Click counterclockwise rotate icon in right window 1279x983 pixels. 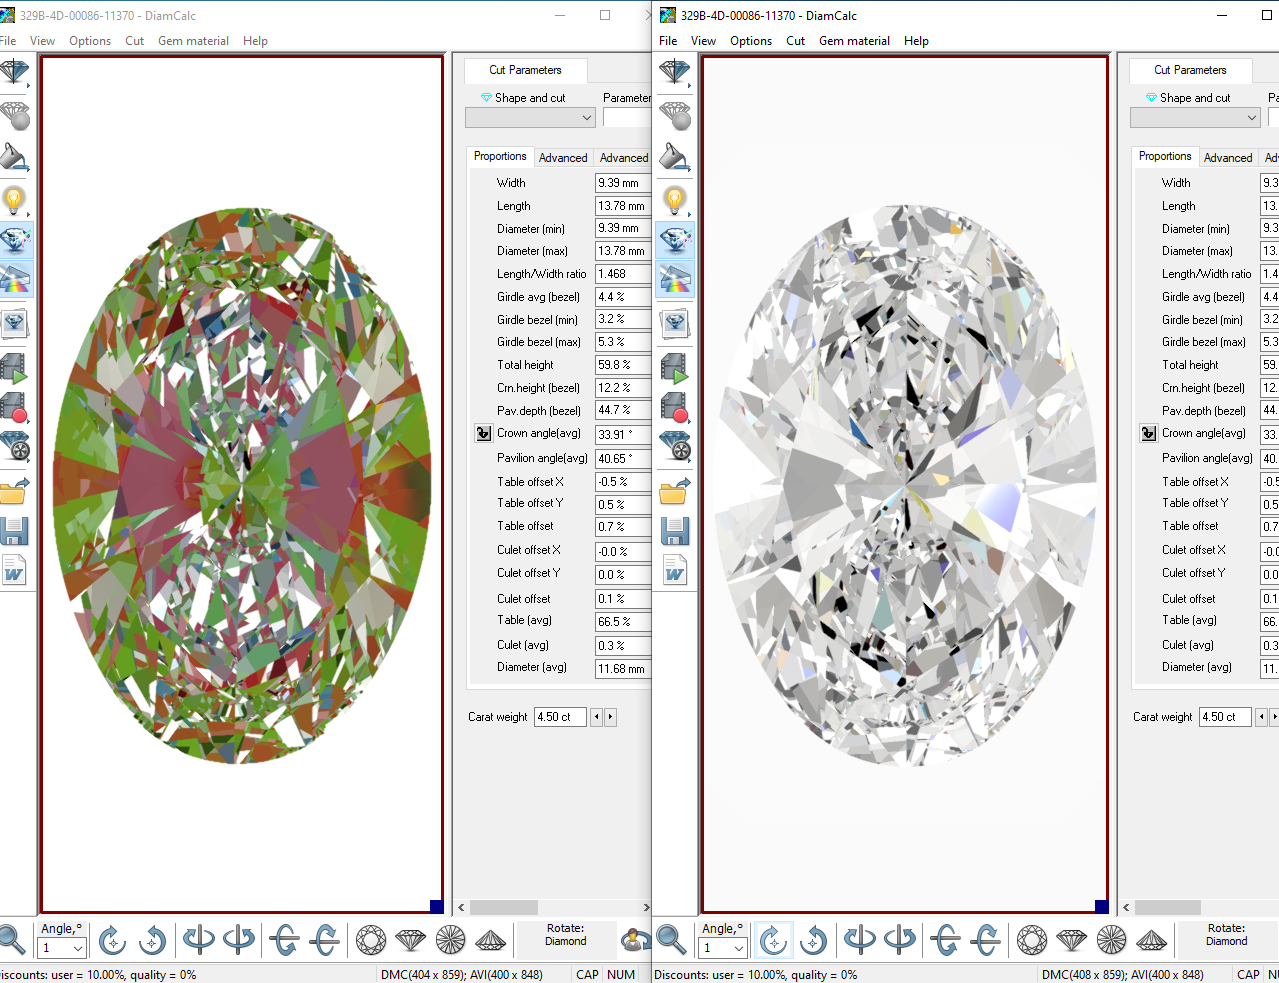[814, 940]
